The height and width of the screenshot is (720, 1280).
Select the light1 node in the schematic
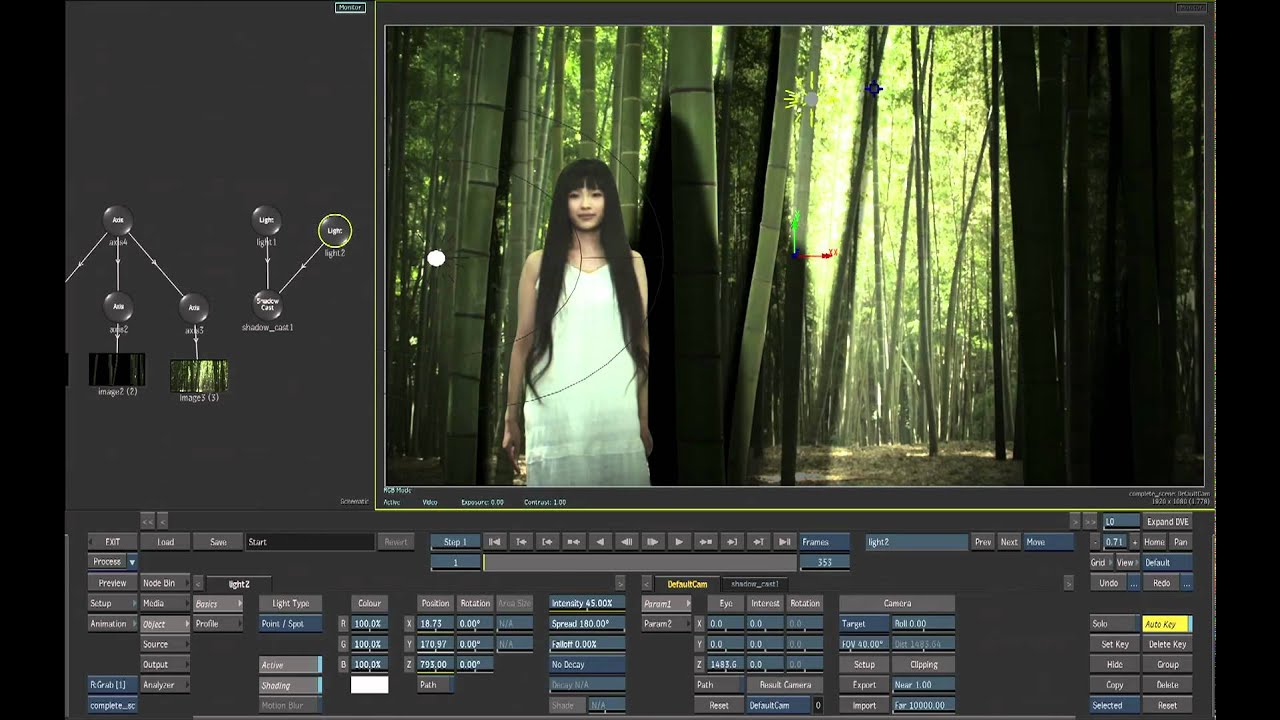coord(266,220)
